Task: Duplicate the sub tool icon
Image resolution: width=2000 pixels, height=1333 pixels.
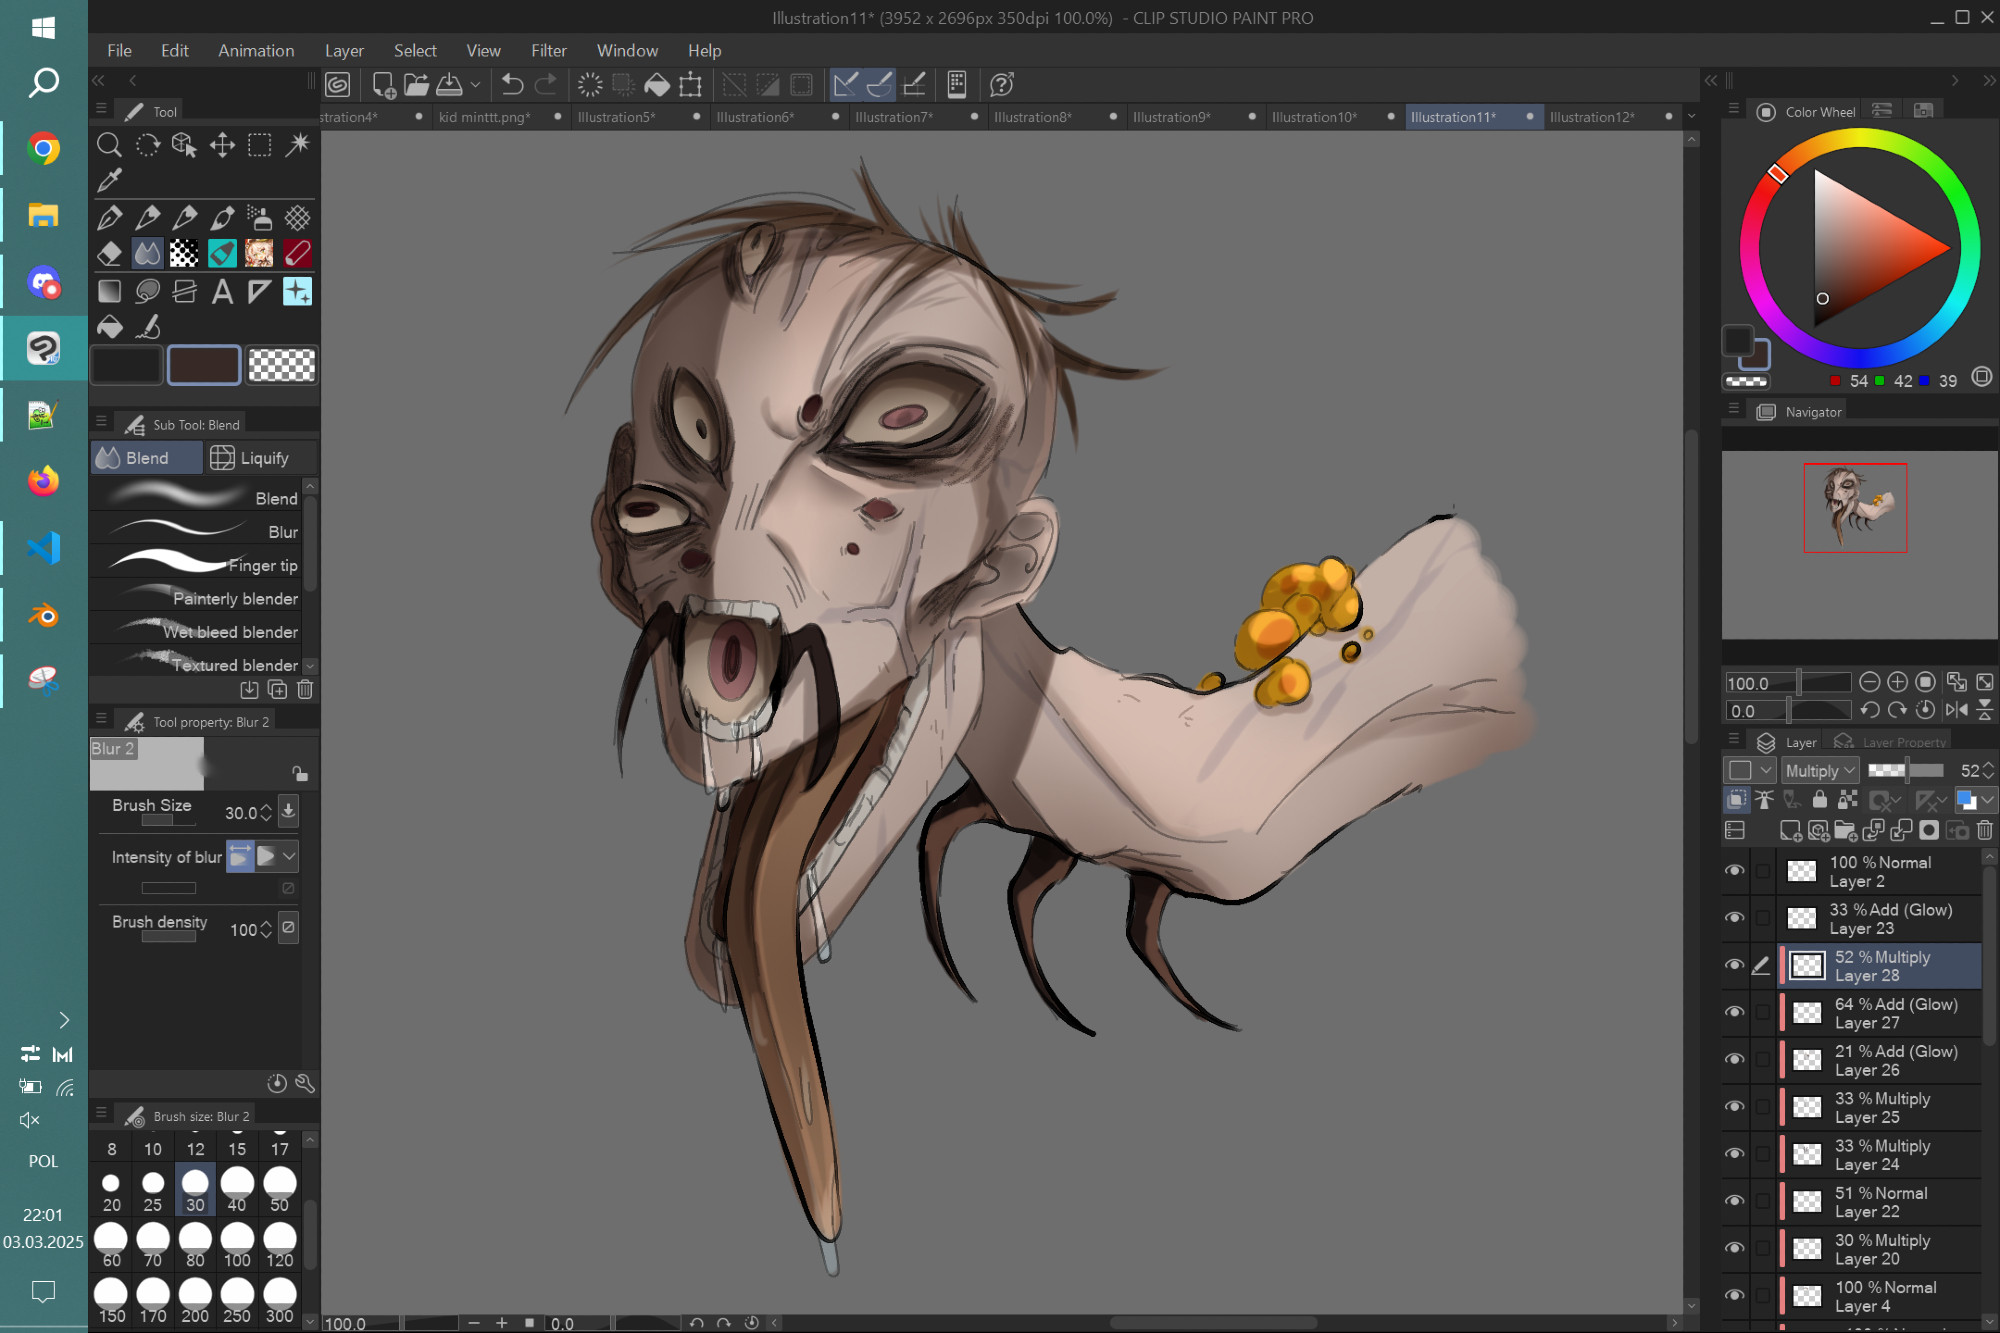Action: point(278,690)
